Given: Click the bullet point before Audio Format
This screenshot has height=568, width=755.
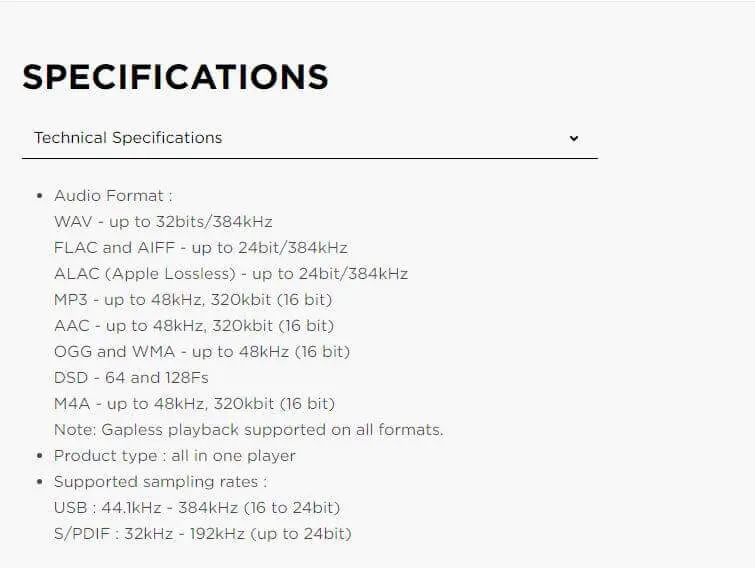Looking at the screenshot, I should click(40, 196).
